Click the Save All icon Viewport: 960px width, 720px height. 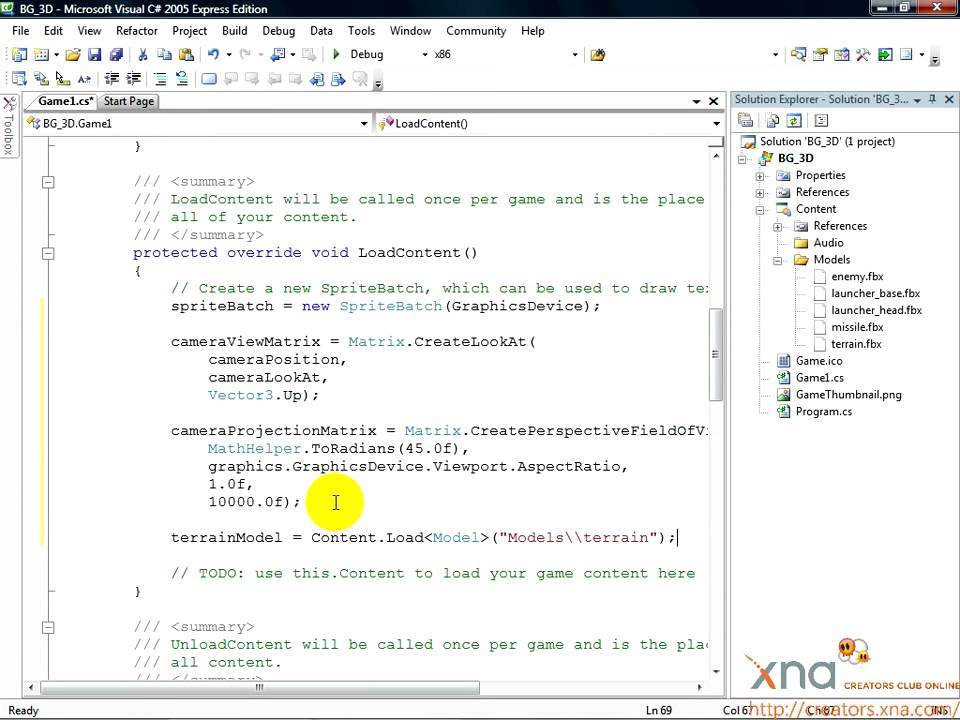point(116,54)
